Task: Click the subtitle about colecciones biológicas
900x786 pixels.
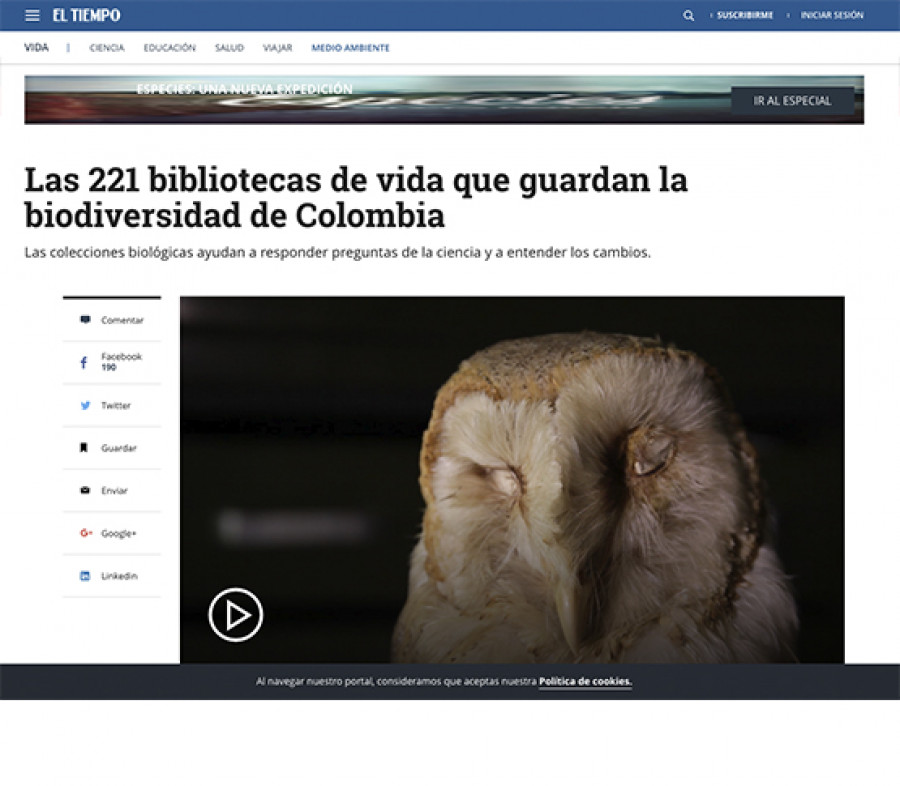Action: tap(338, 253)
